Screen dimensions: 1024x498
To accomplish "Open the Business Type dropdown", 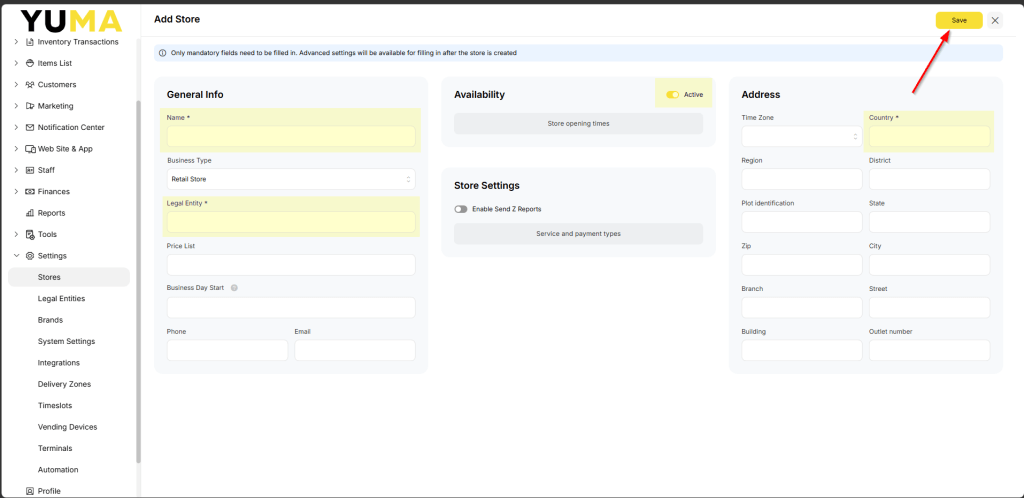I will click(x=291, y=179).
